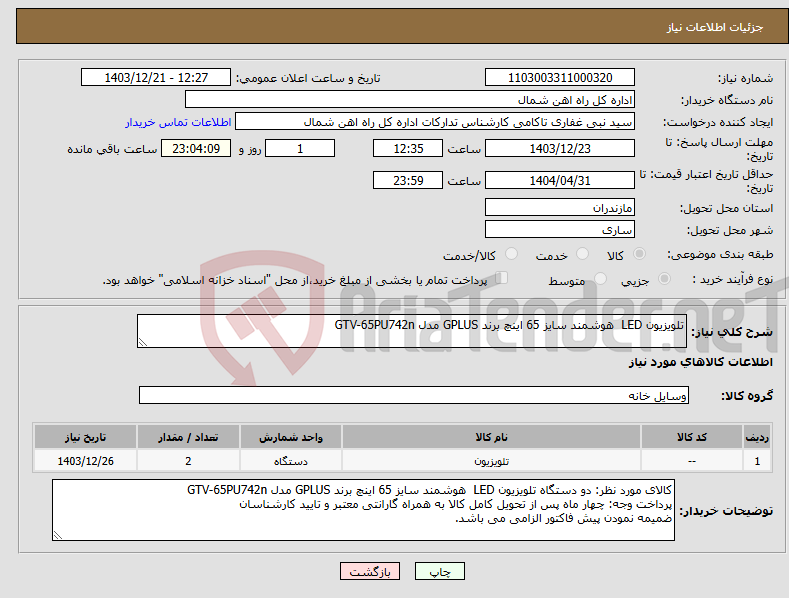Click the remaining time field 23:04:09
The width and height of the screenshot is (789, 598).
pyautogui.click(x=196, y=148)
